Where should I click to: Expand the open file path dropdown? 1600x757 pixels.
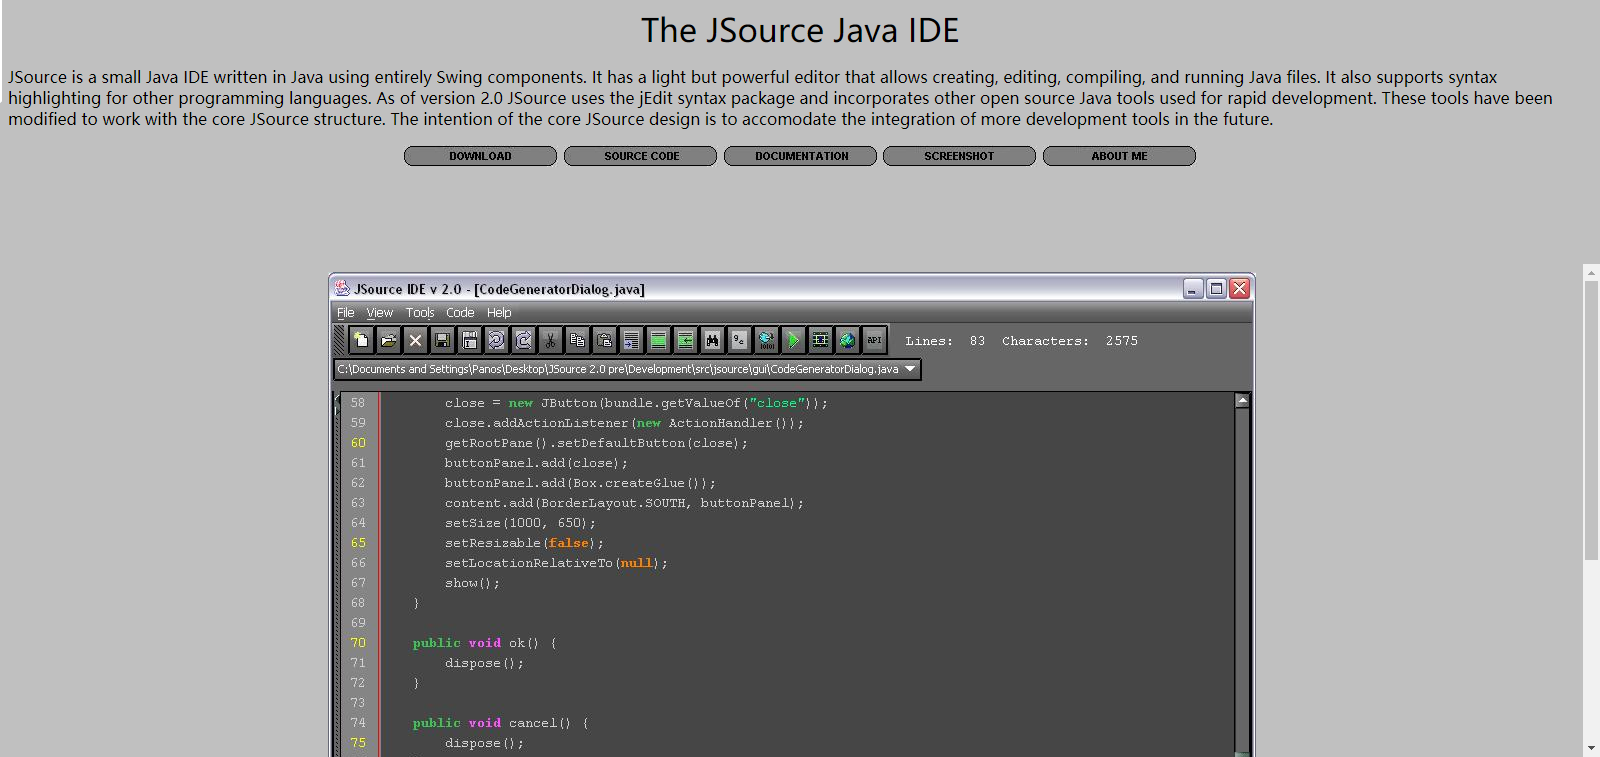tap(909, 369)
